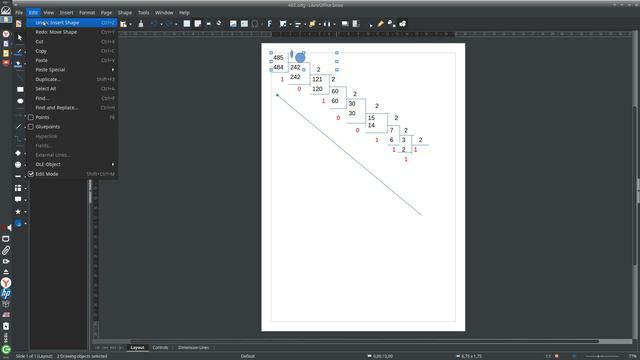
Task: Toggle the Points checkbox in the Edit menu
Action: pos(31,117)
